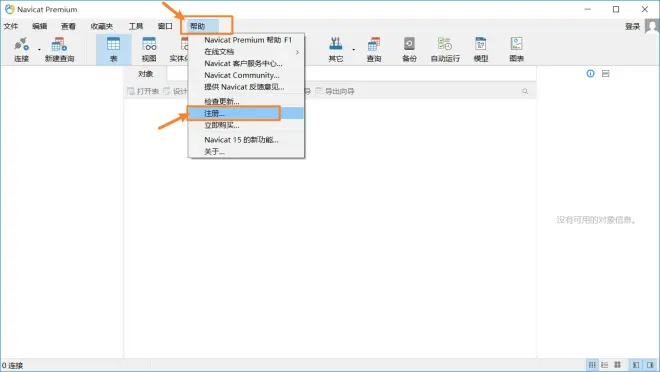The image size is (660, 372).
Task: Select 关于 (About) menu entry
Action: [246, 151]
